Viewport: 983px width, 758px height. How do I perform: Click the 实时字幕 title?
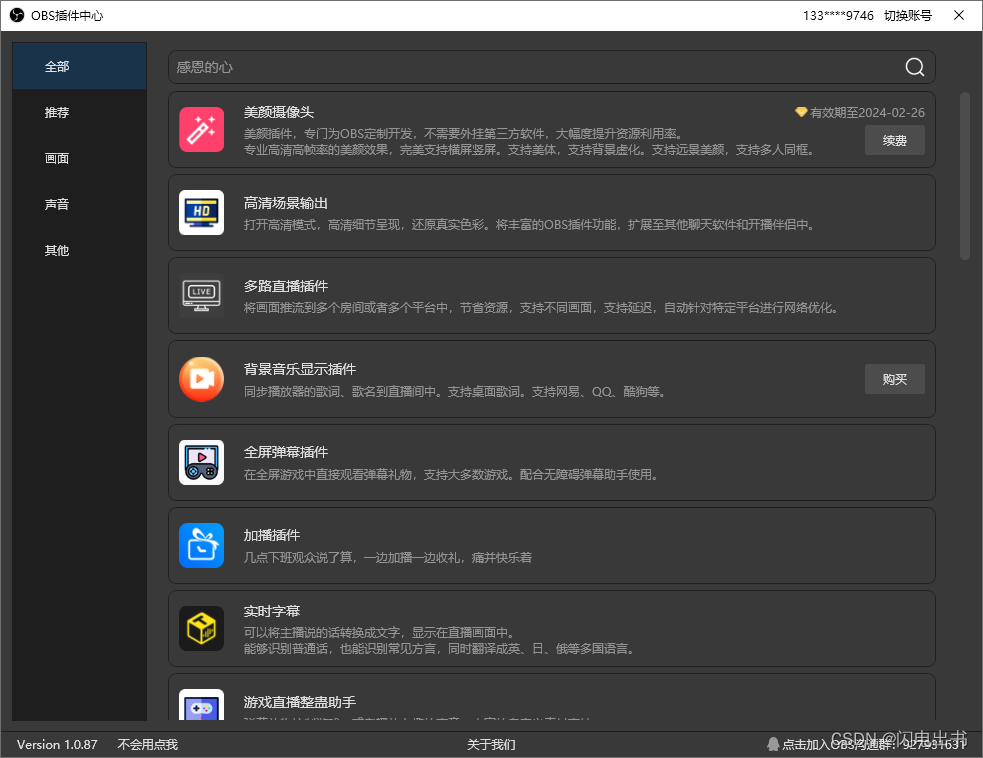coord(271,611)
